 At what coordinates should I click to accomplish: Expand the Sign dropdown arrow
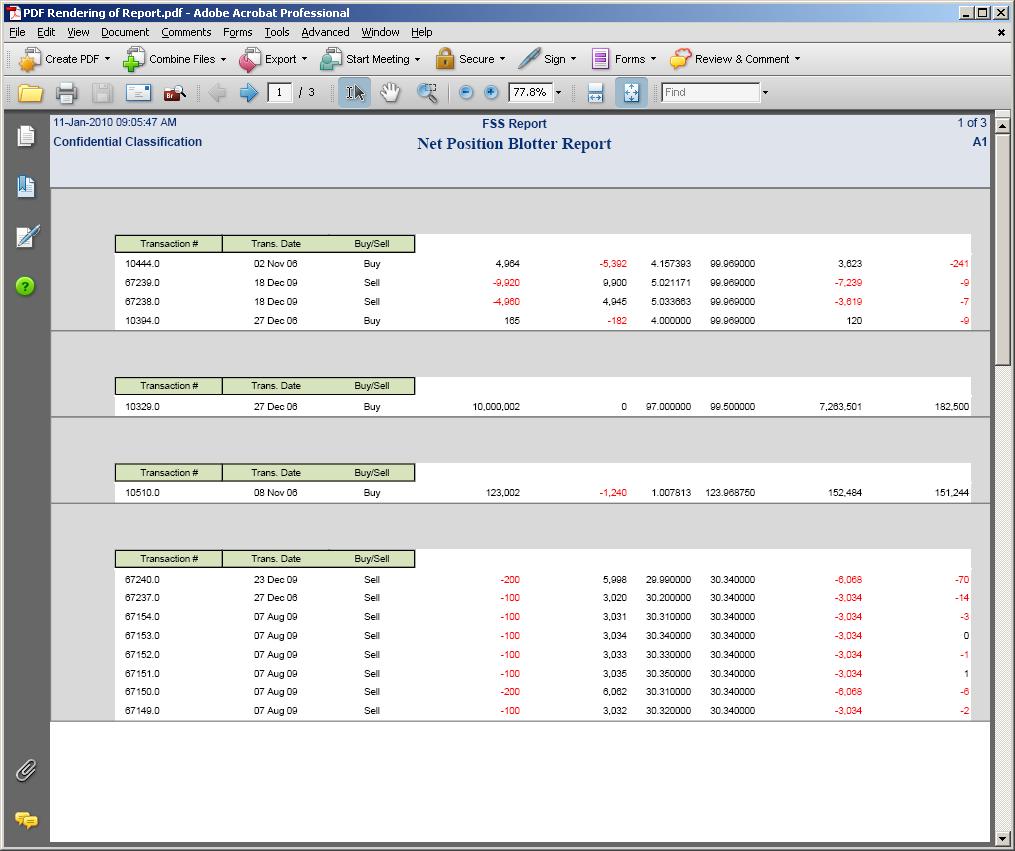(x=574, y=59)
